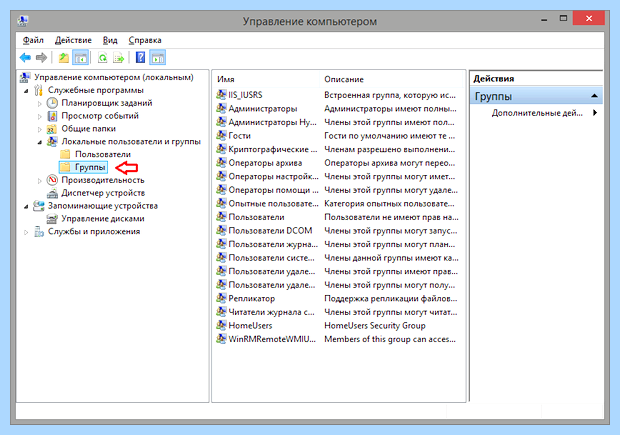Collapse Локальные пользователи и группы node
The width and height of the screenshot is (620, 435).
[40, 142]
